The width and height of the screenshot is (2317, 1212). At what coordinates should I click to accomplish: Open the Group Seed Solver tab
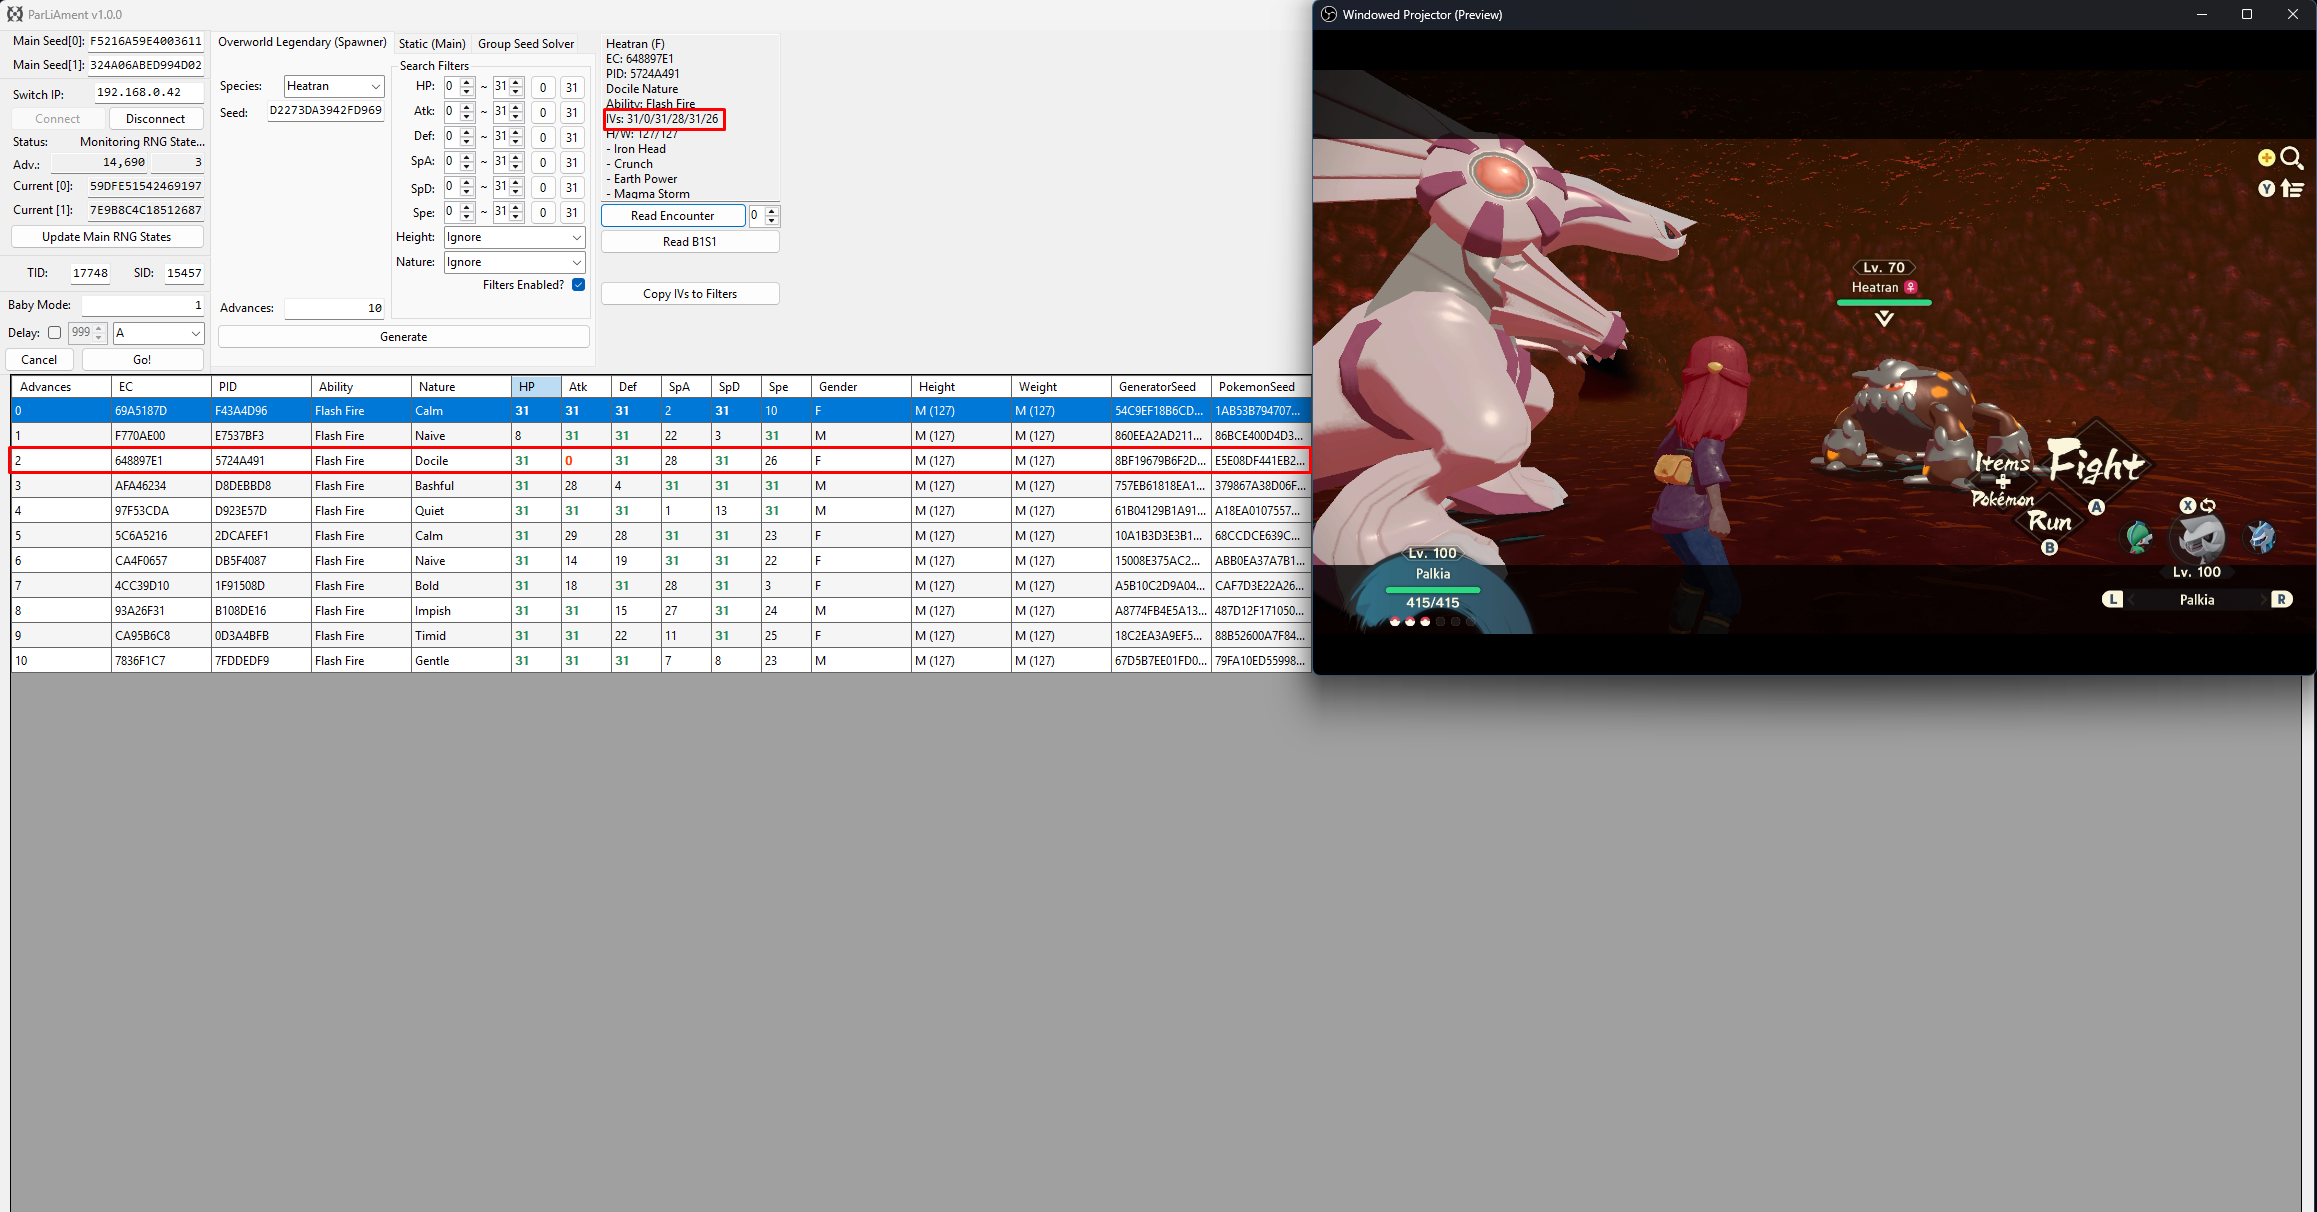(526, 44)
